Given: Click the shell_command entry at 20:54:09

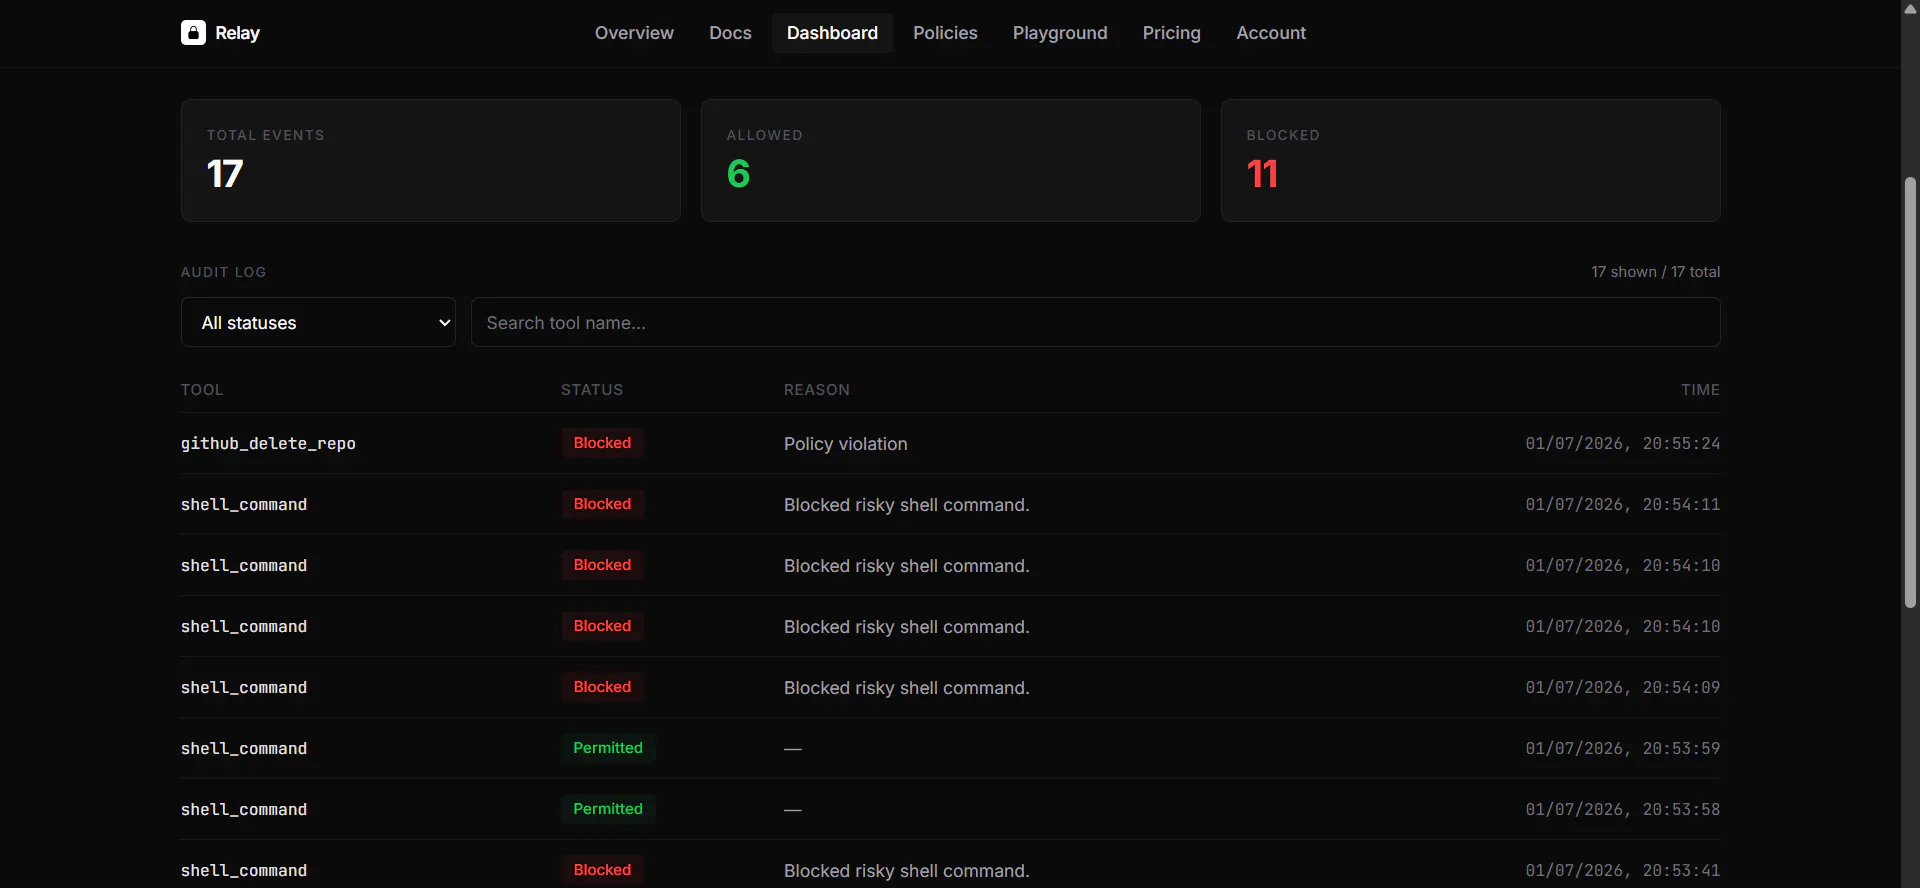Looking at the screenshot, I should pos(244,687).
